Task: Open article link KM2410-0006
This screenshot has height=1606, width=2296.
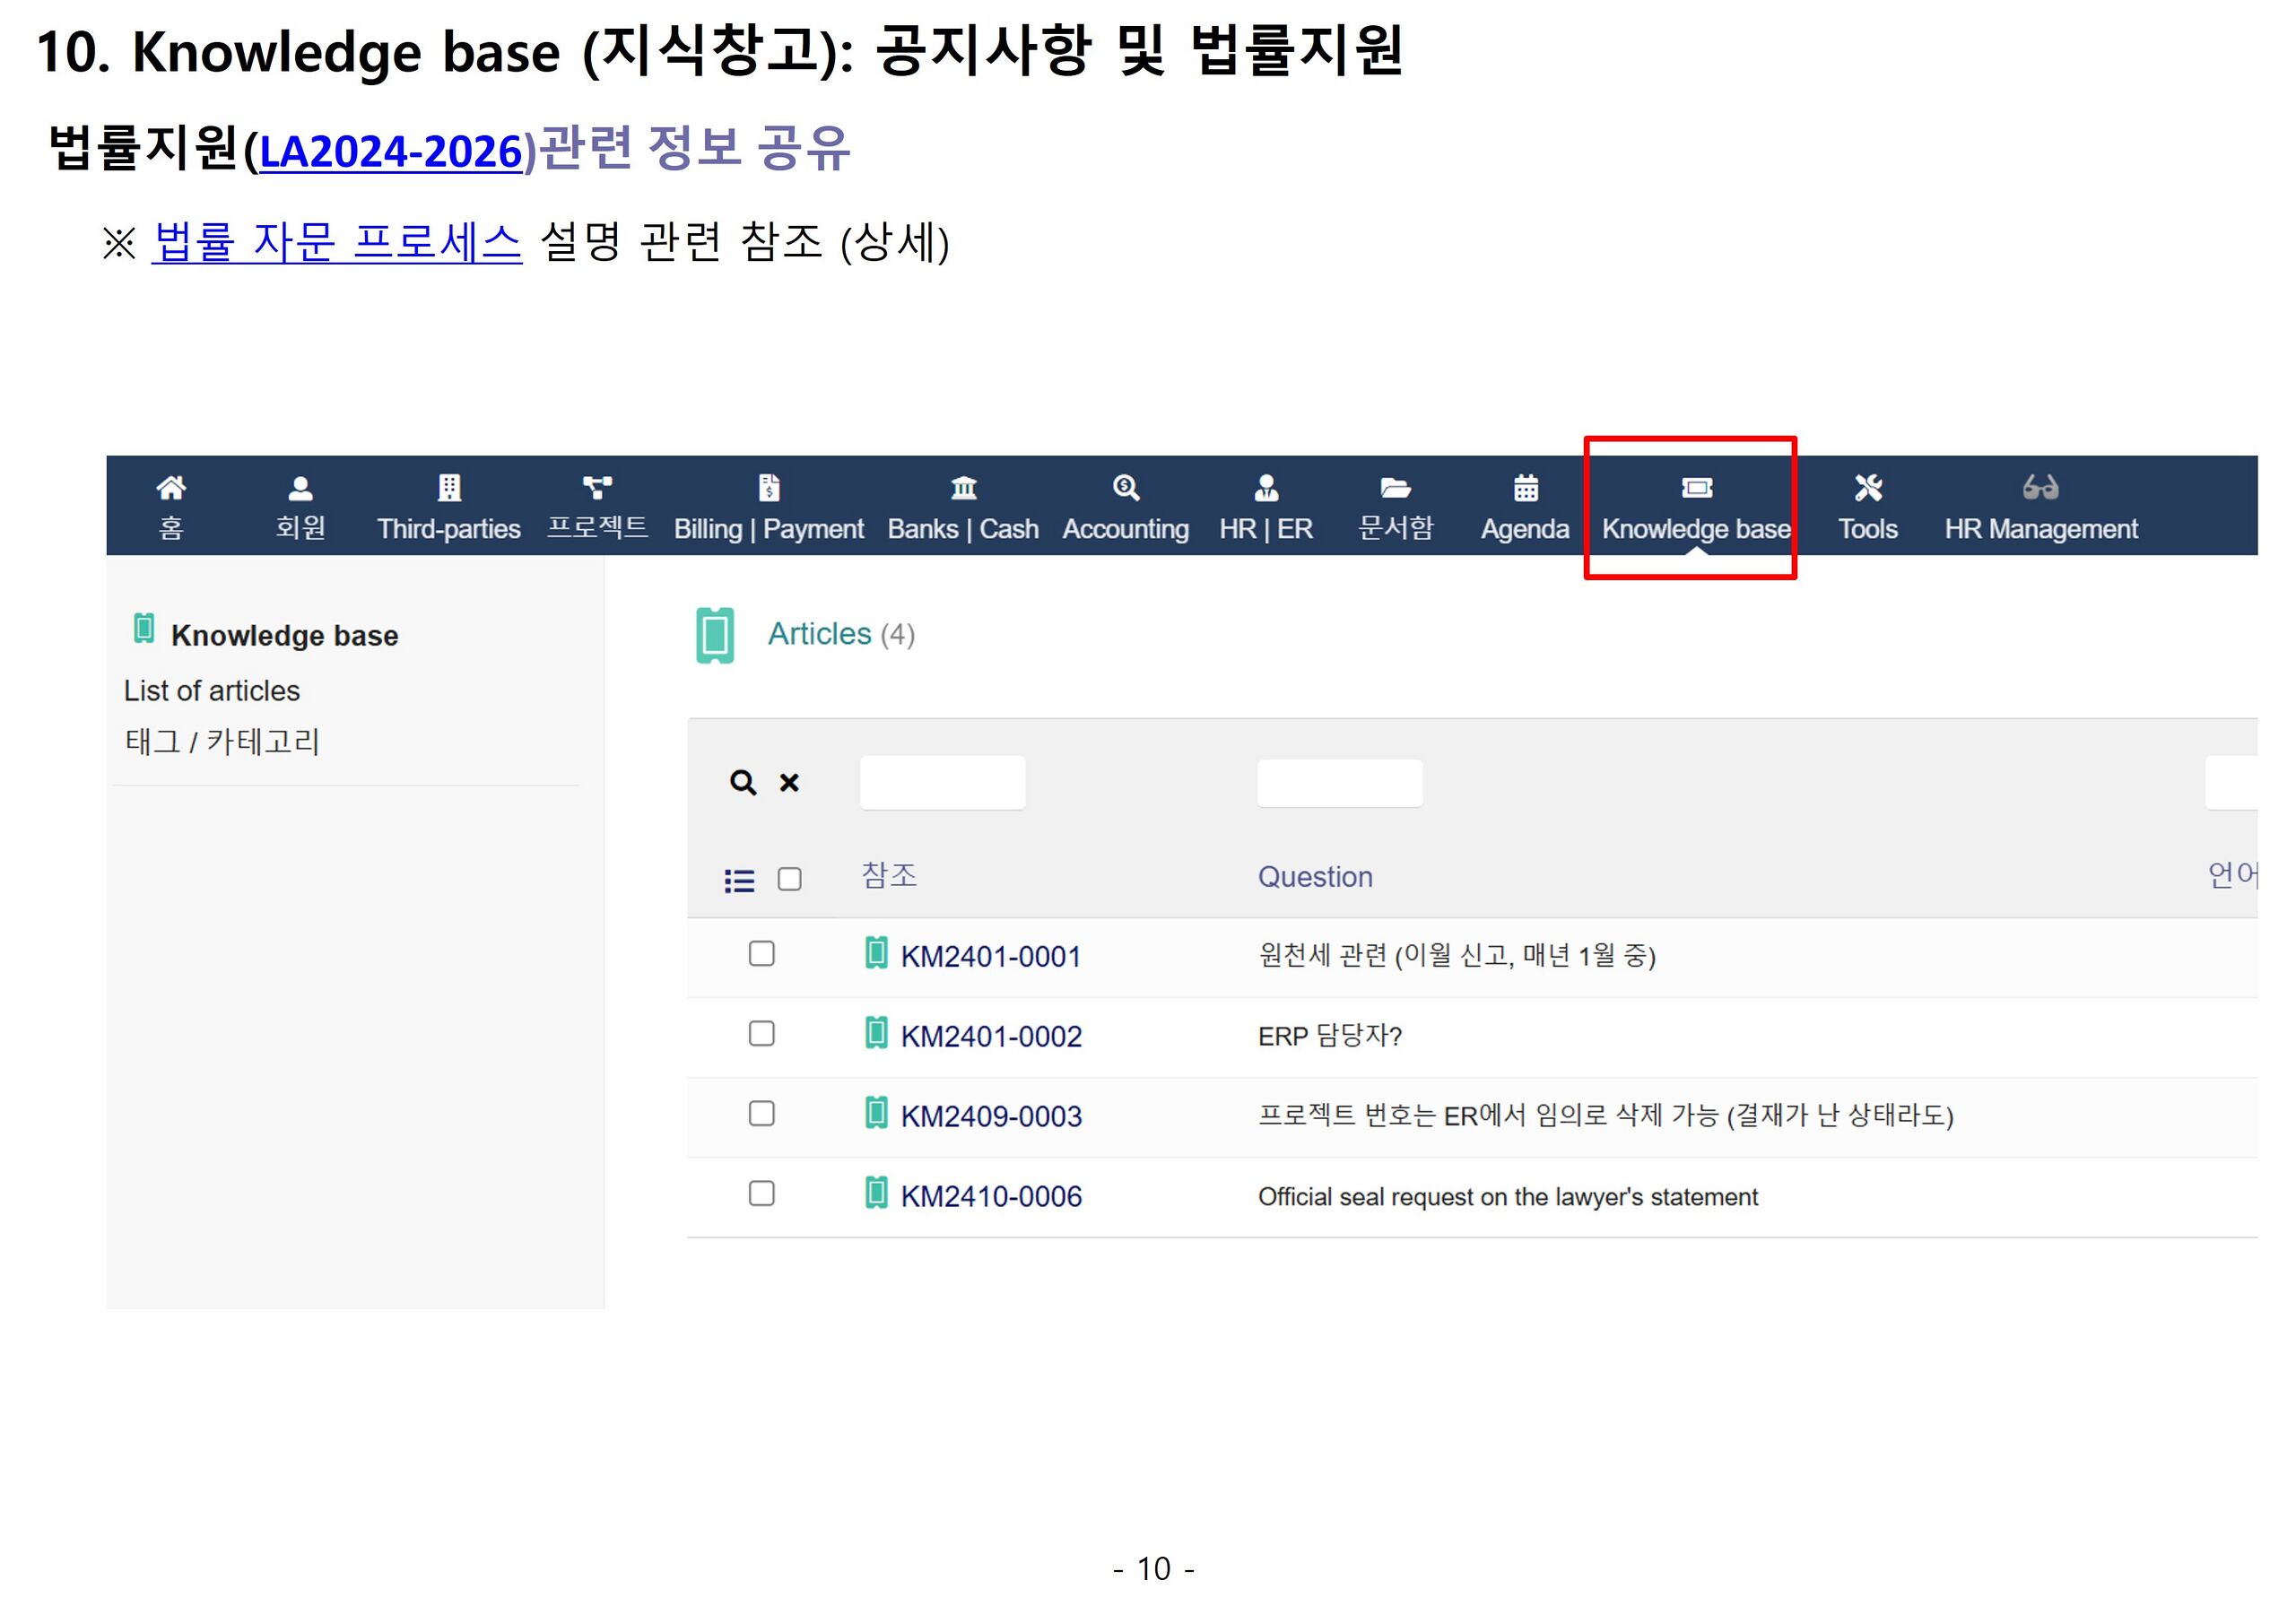Action: pos(990,1196)
